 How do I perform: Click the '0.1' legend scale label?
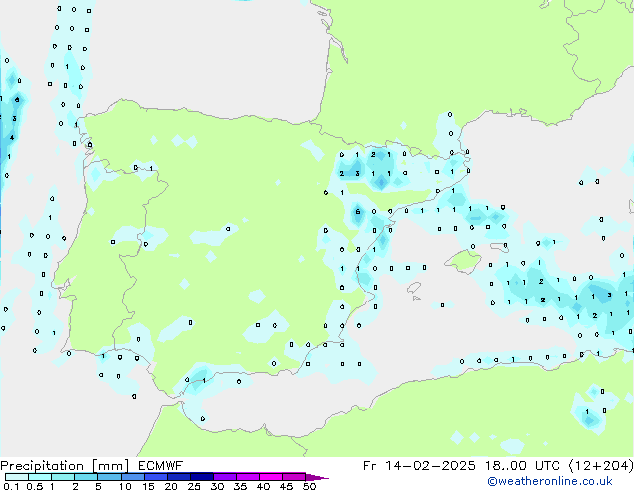tap(11, 486)
